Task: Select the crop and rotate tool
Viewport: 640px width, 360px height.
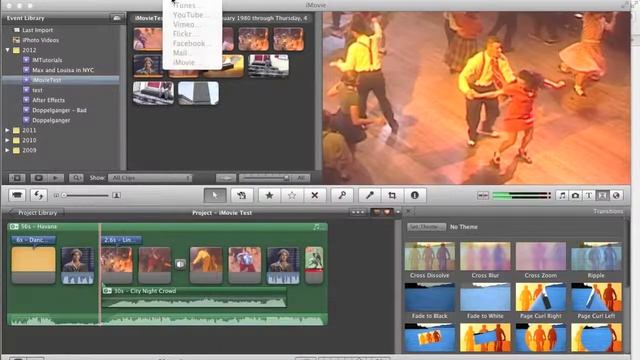Action: click(x=392, y=196)
